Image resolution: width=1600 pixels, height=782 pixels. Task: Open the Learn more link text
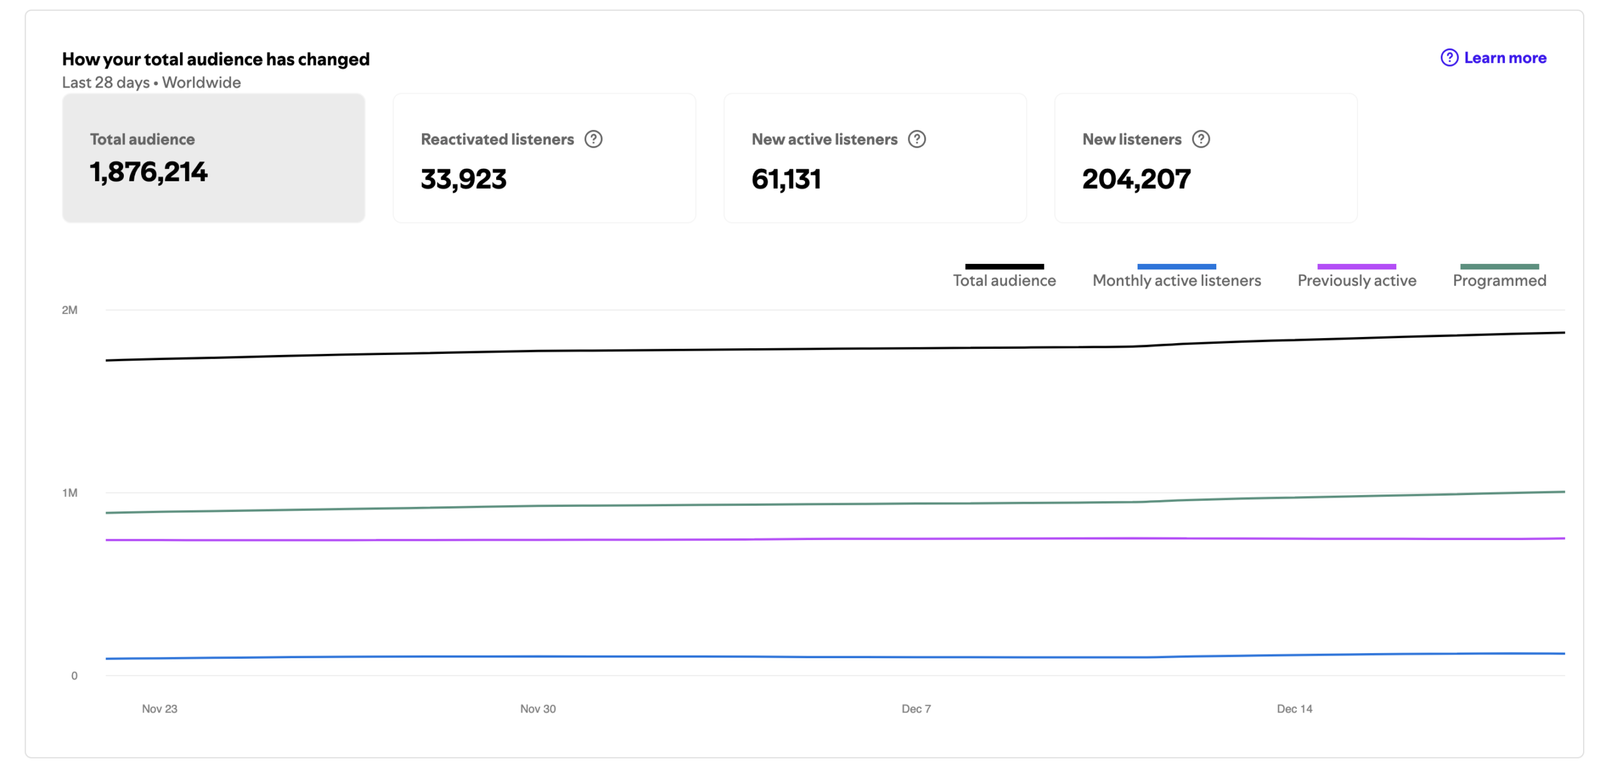point(1504,58)
